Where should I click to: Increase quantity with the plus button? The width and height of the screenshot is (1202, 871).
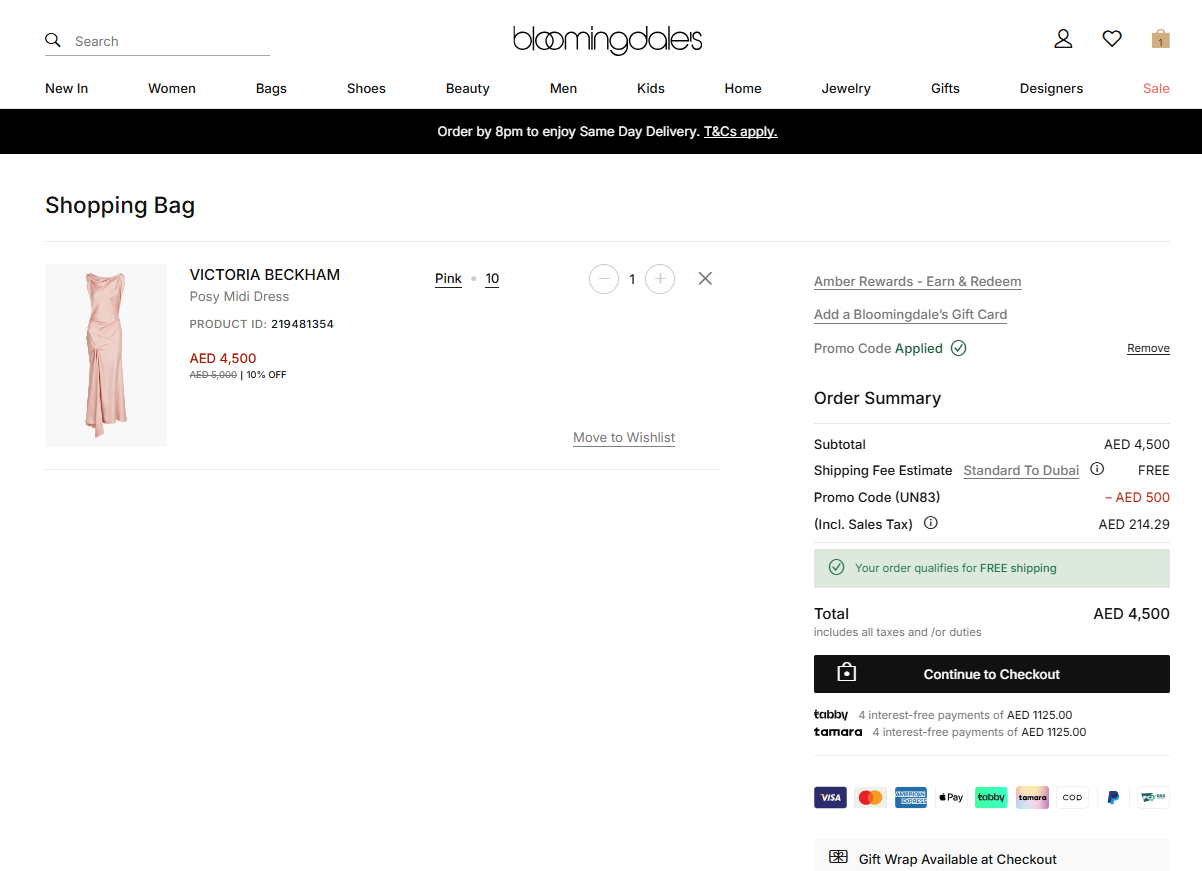[x=660, y=279]
